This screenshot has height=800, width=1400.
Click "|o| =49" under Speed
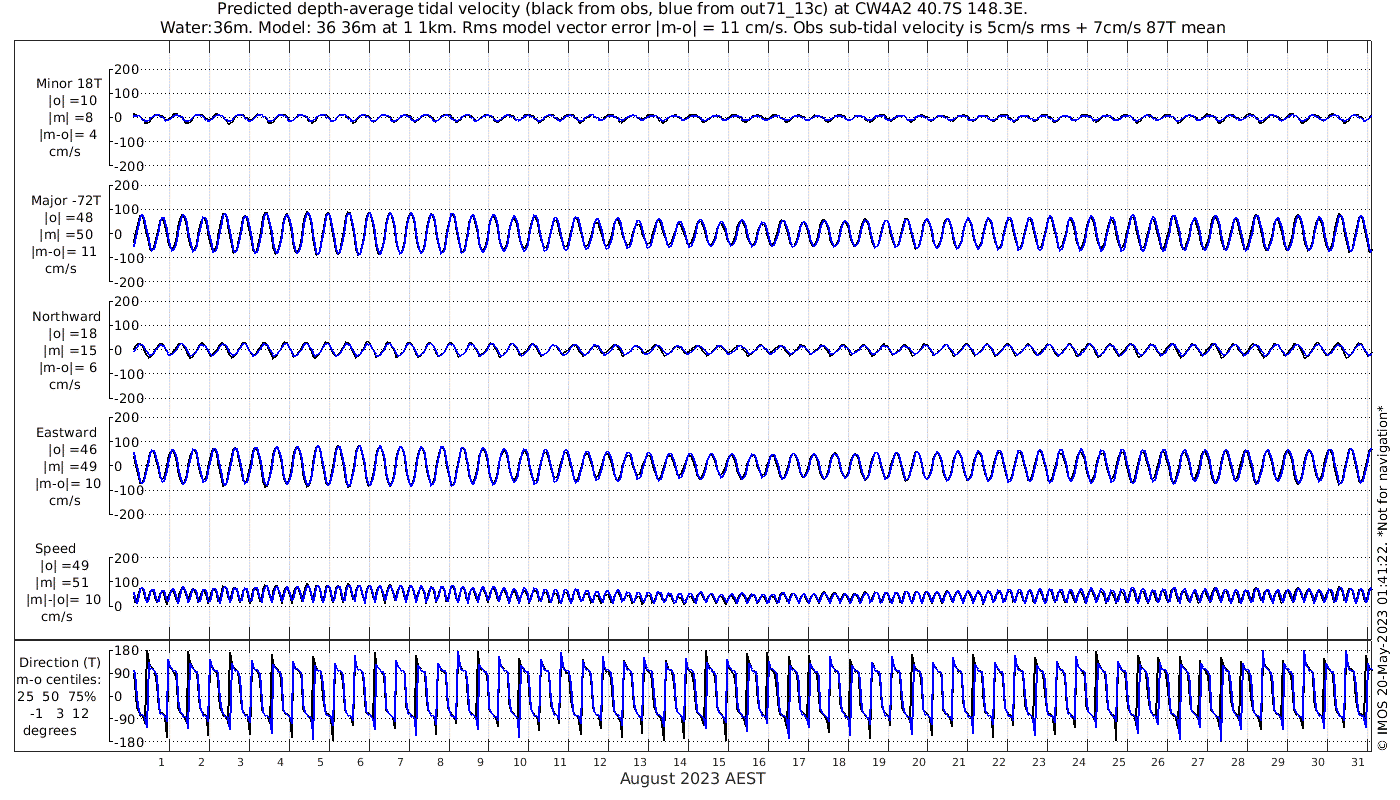pyautogui.click(x=66, y=566)
